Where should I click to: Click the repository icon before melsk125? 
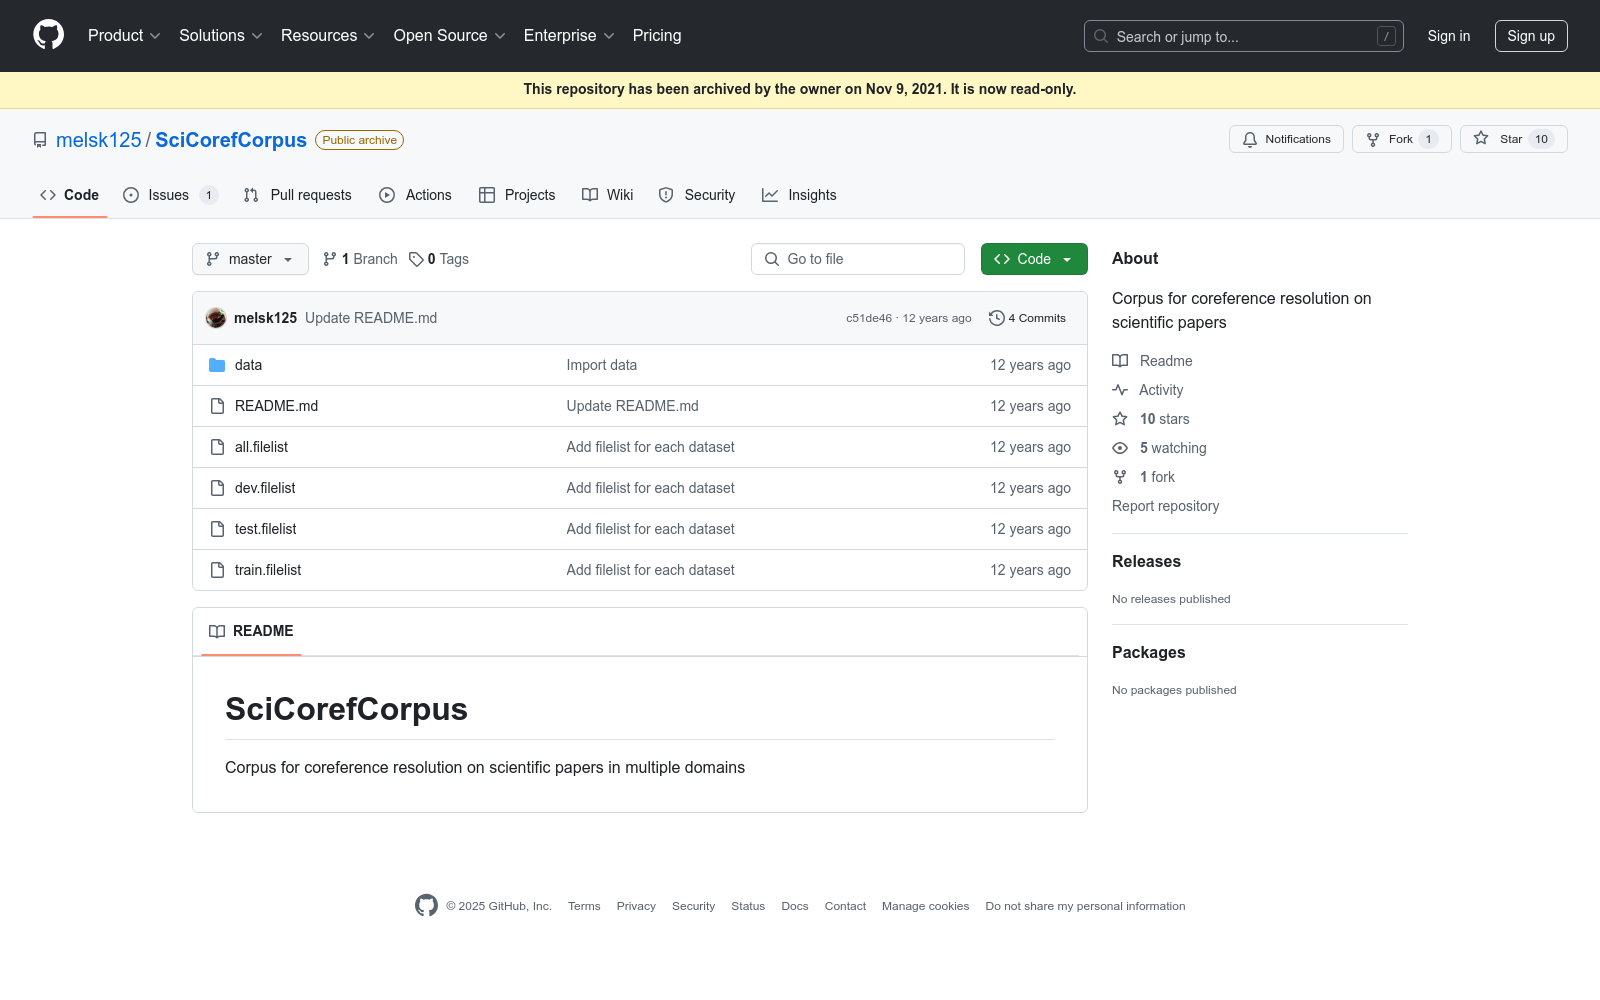pos(40,140)
